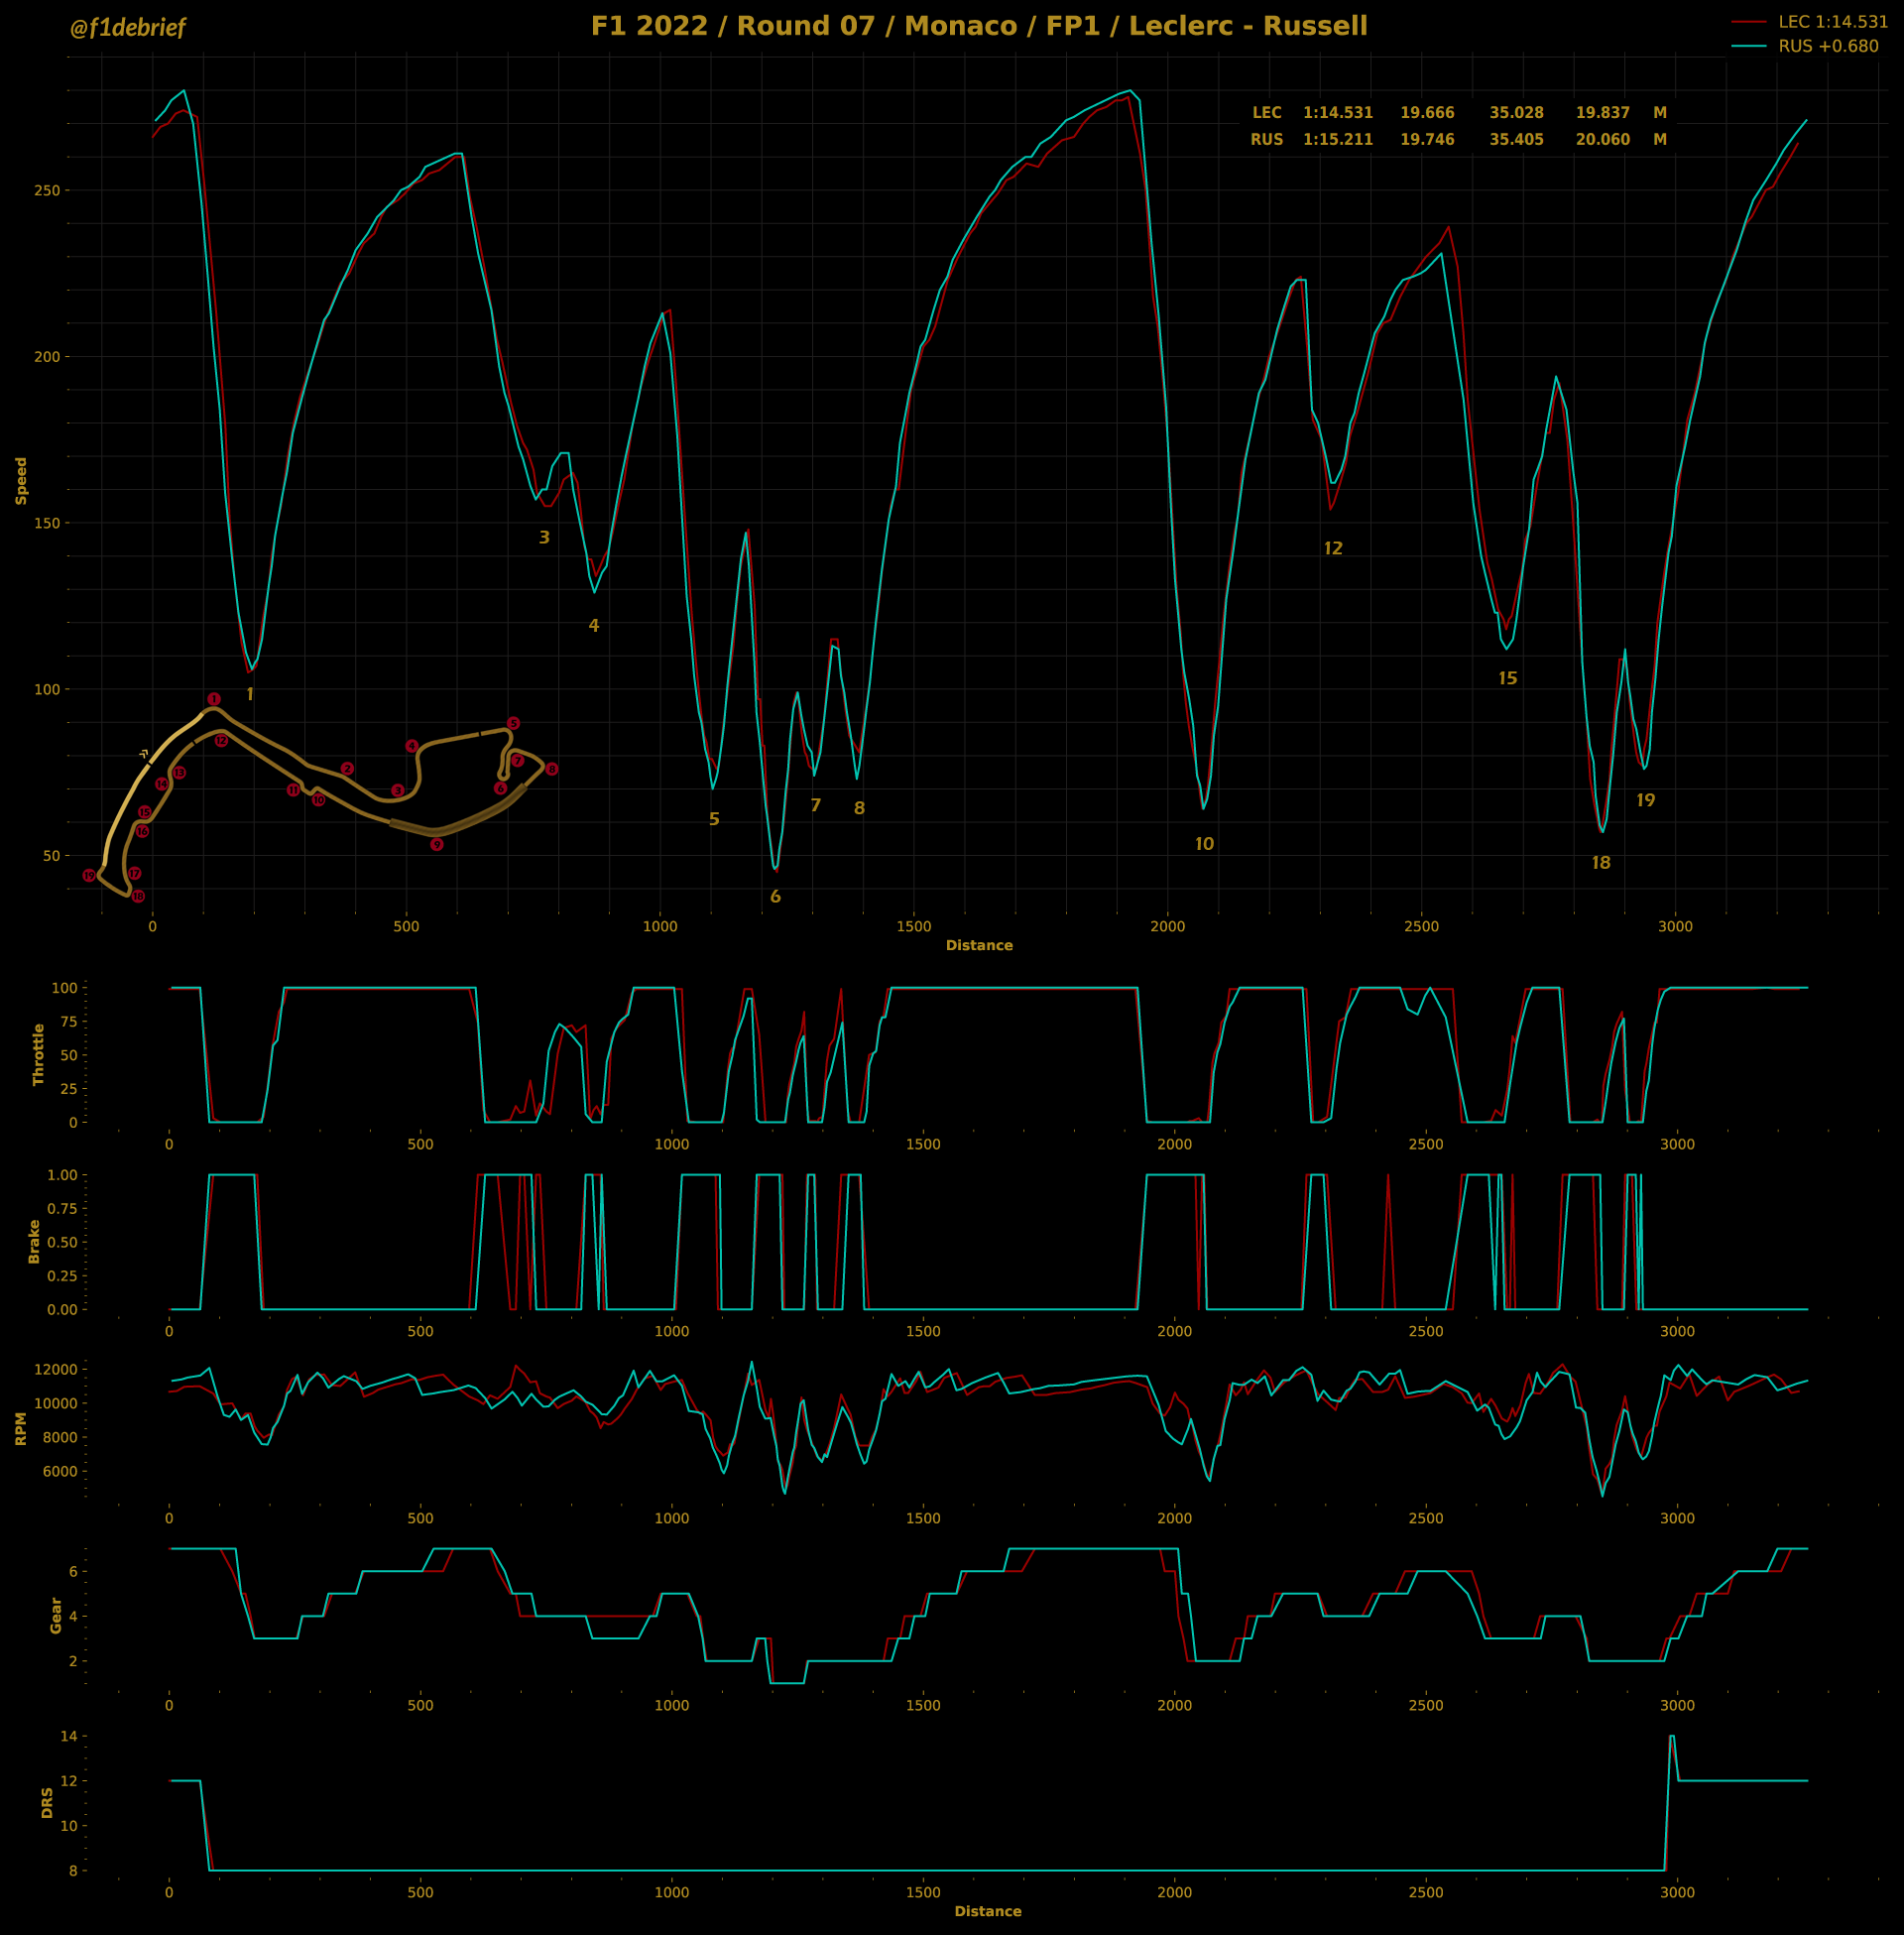Click RUS lap time 1:15.211 in table
This screenshot has width=1904, height=1935.
(x=1337, y=140)
